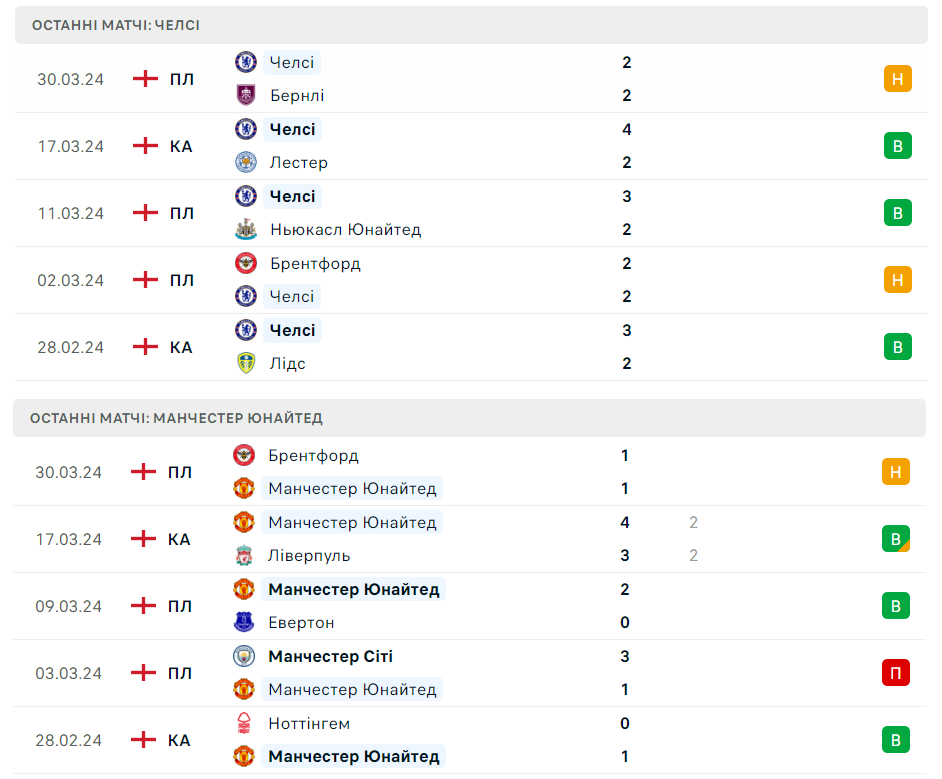Image resolution: width=942 pixels, height=779 pixels.
Task: Select the 'Останні матчі: Челсі' section header
Action: click(x=115, y=25)
